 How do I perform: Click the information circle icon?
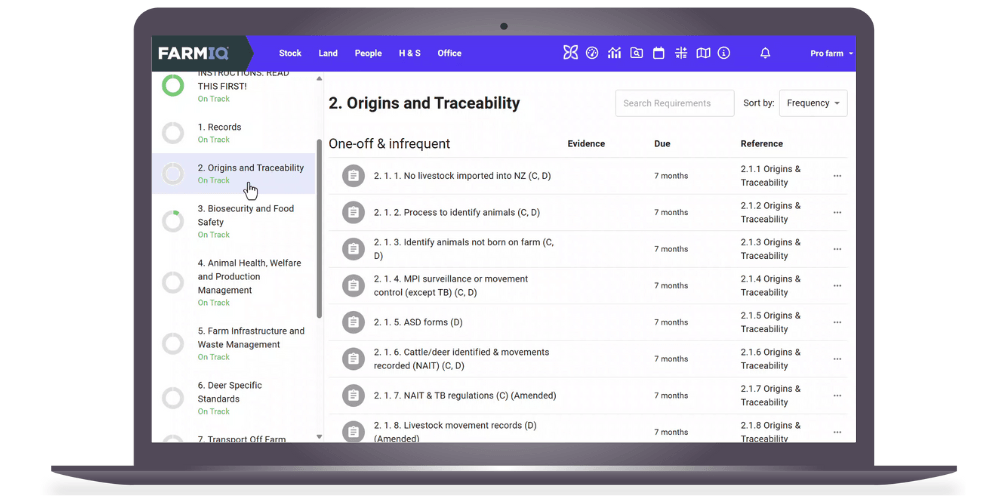[724, 53]
